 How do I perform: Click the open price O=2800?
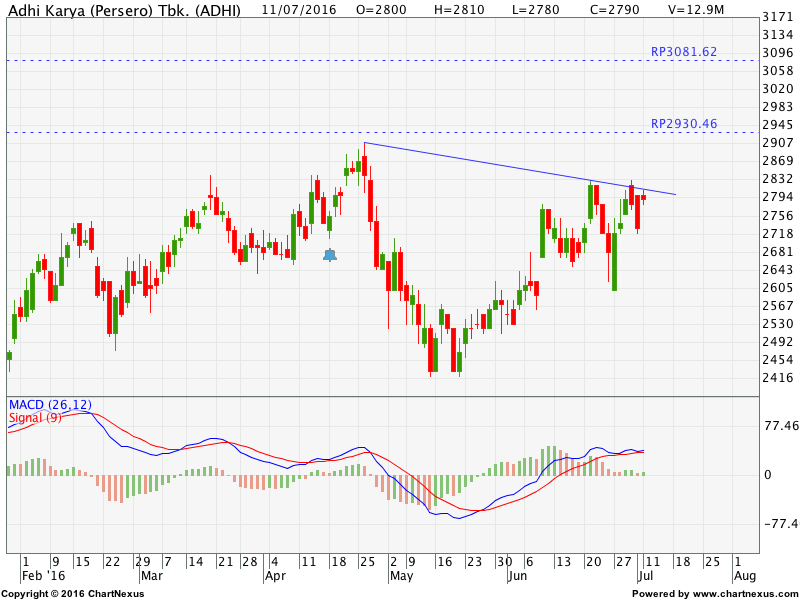point(381,9)
